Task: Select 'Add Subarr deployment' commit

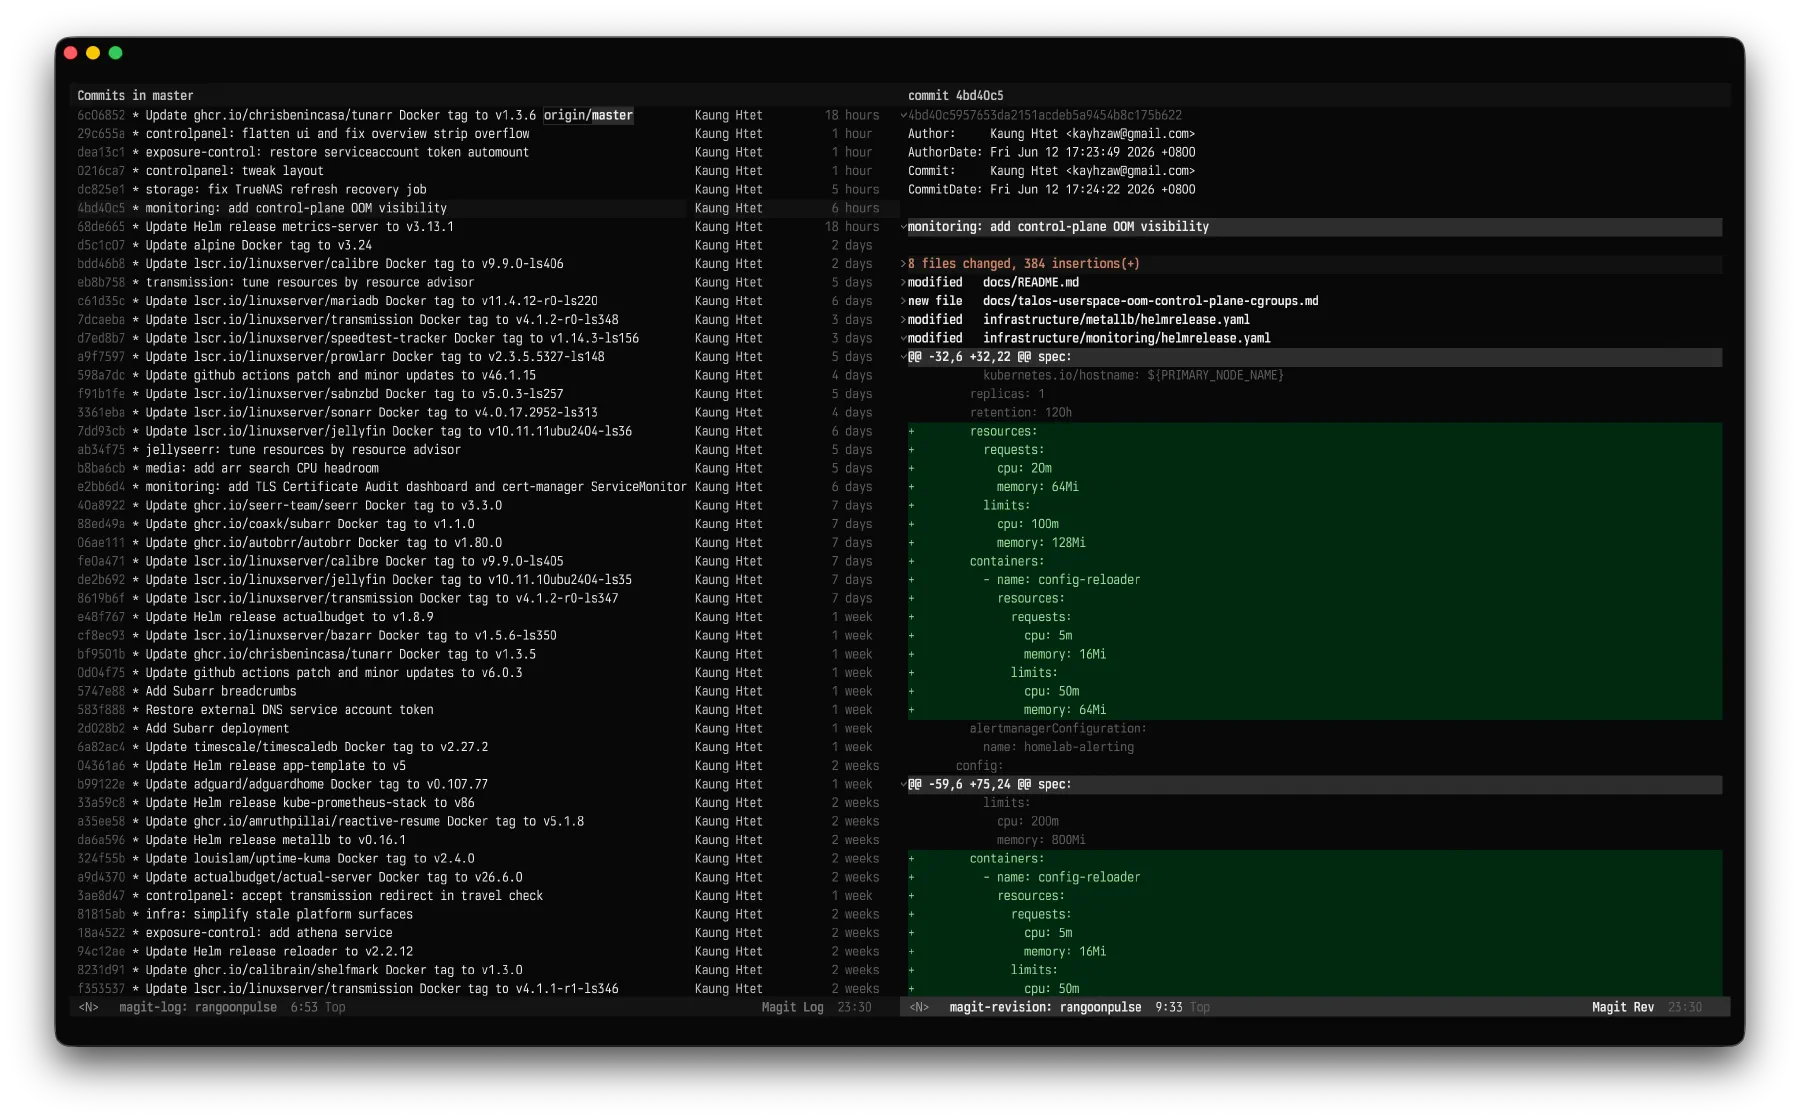Action: [x=217, y=729]
